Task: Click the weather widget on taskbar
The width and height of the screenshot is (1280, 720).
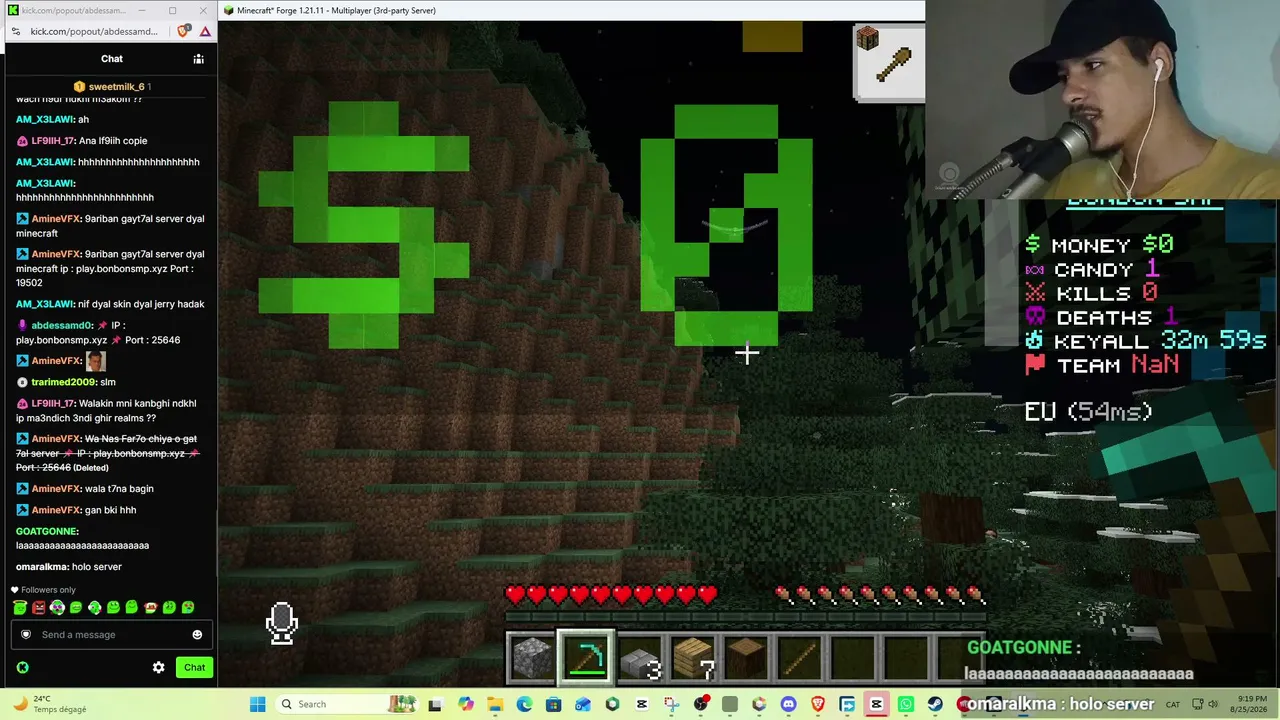Action: (48, 704)
